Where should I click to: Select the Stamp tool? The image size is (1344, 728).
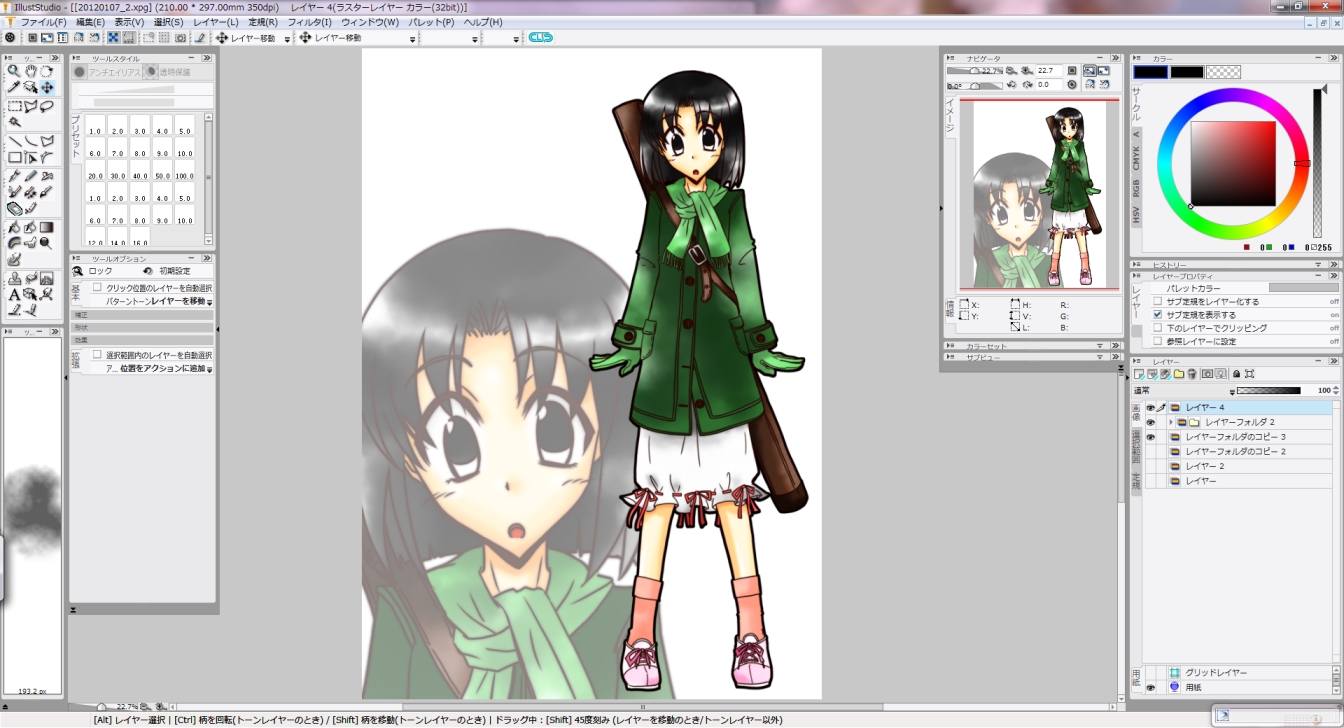coord(14,278)
